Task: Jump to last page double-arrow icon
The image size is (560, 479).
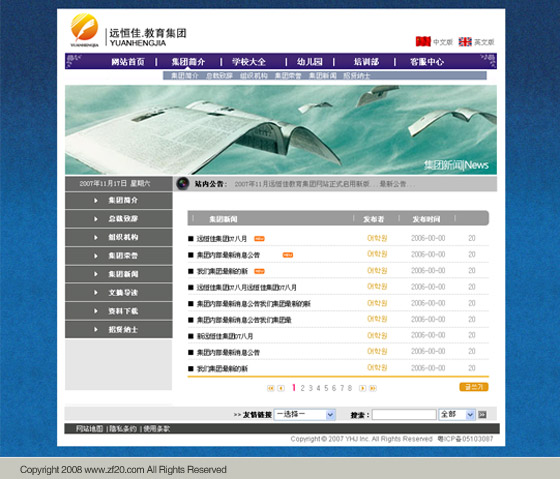Action: [x=373, y=388]
